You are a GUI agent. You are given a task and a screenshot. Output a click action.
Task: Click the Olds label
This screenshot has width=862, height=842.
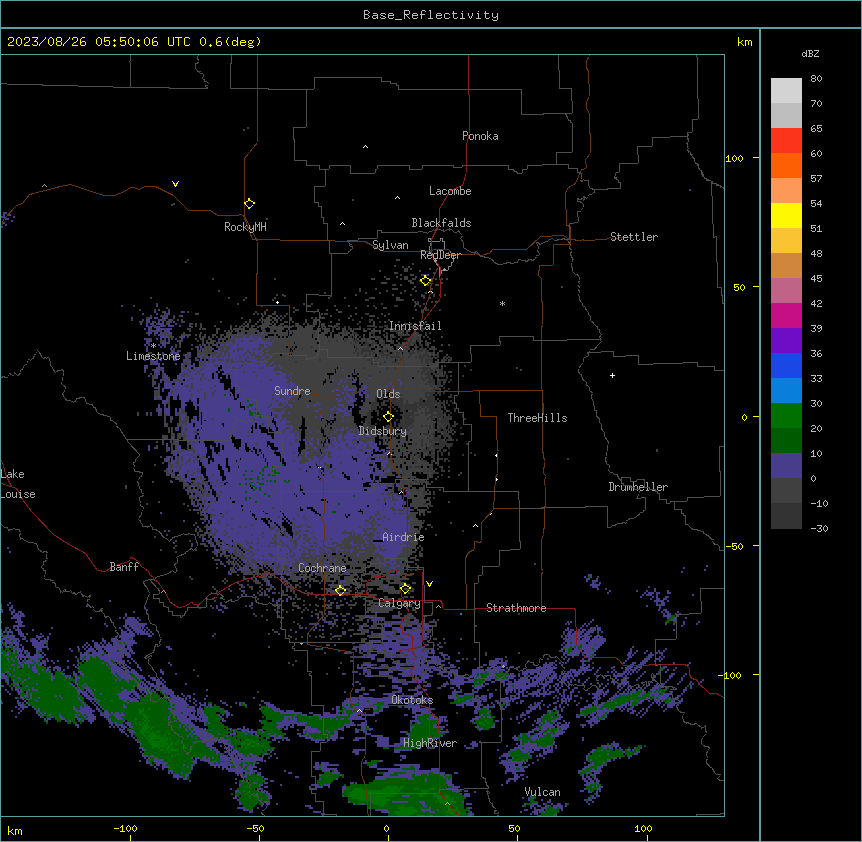pos(388,394)
